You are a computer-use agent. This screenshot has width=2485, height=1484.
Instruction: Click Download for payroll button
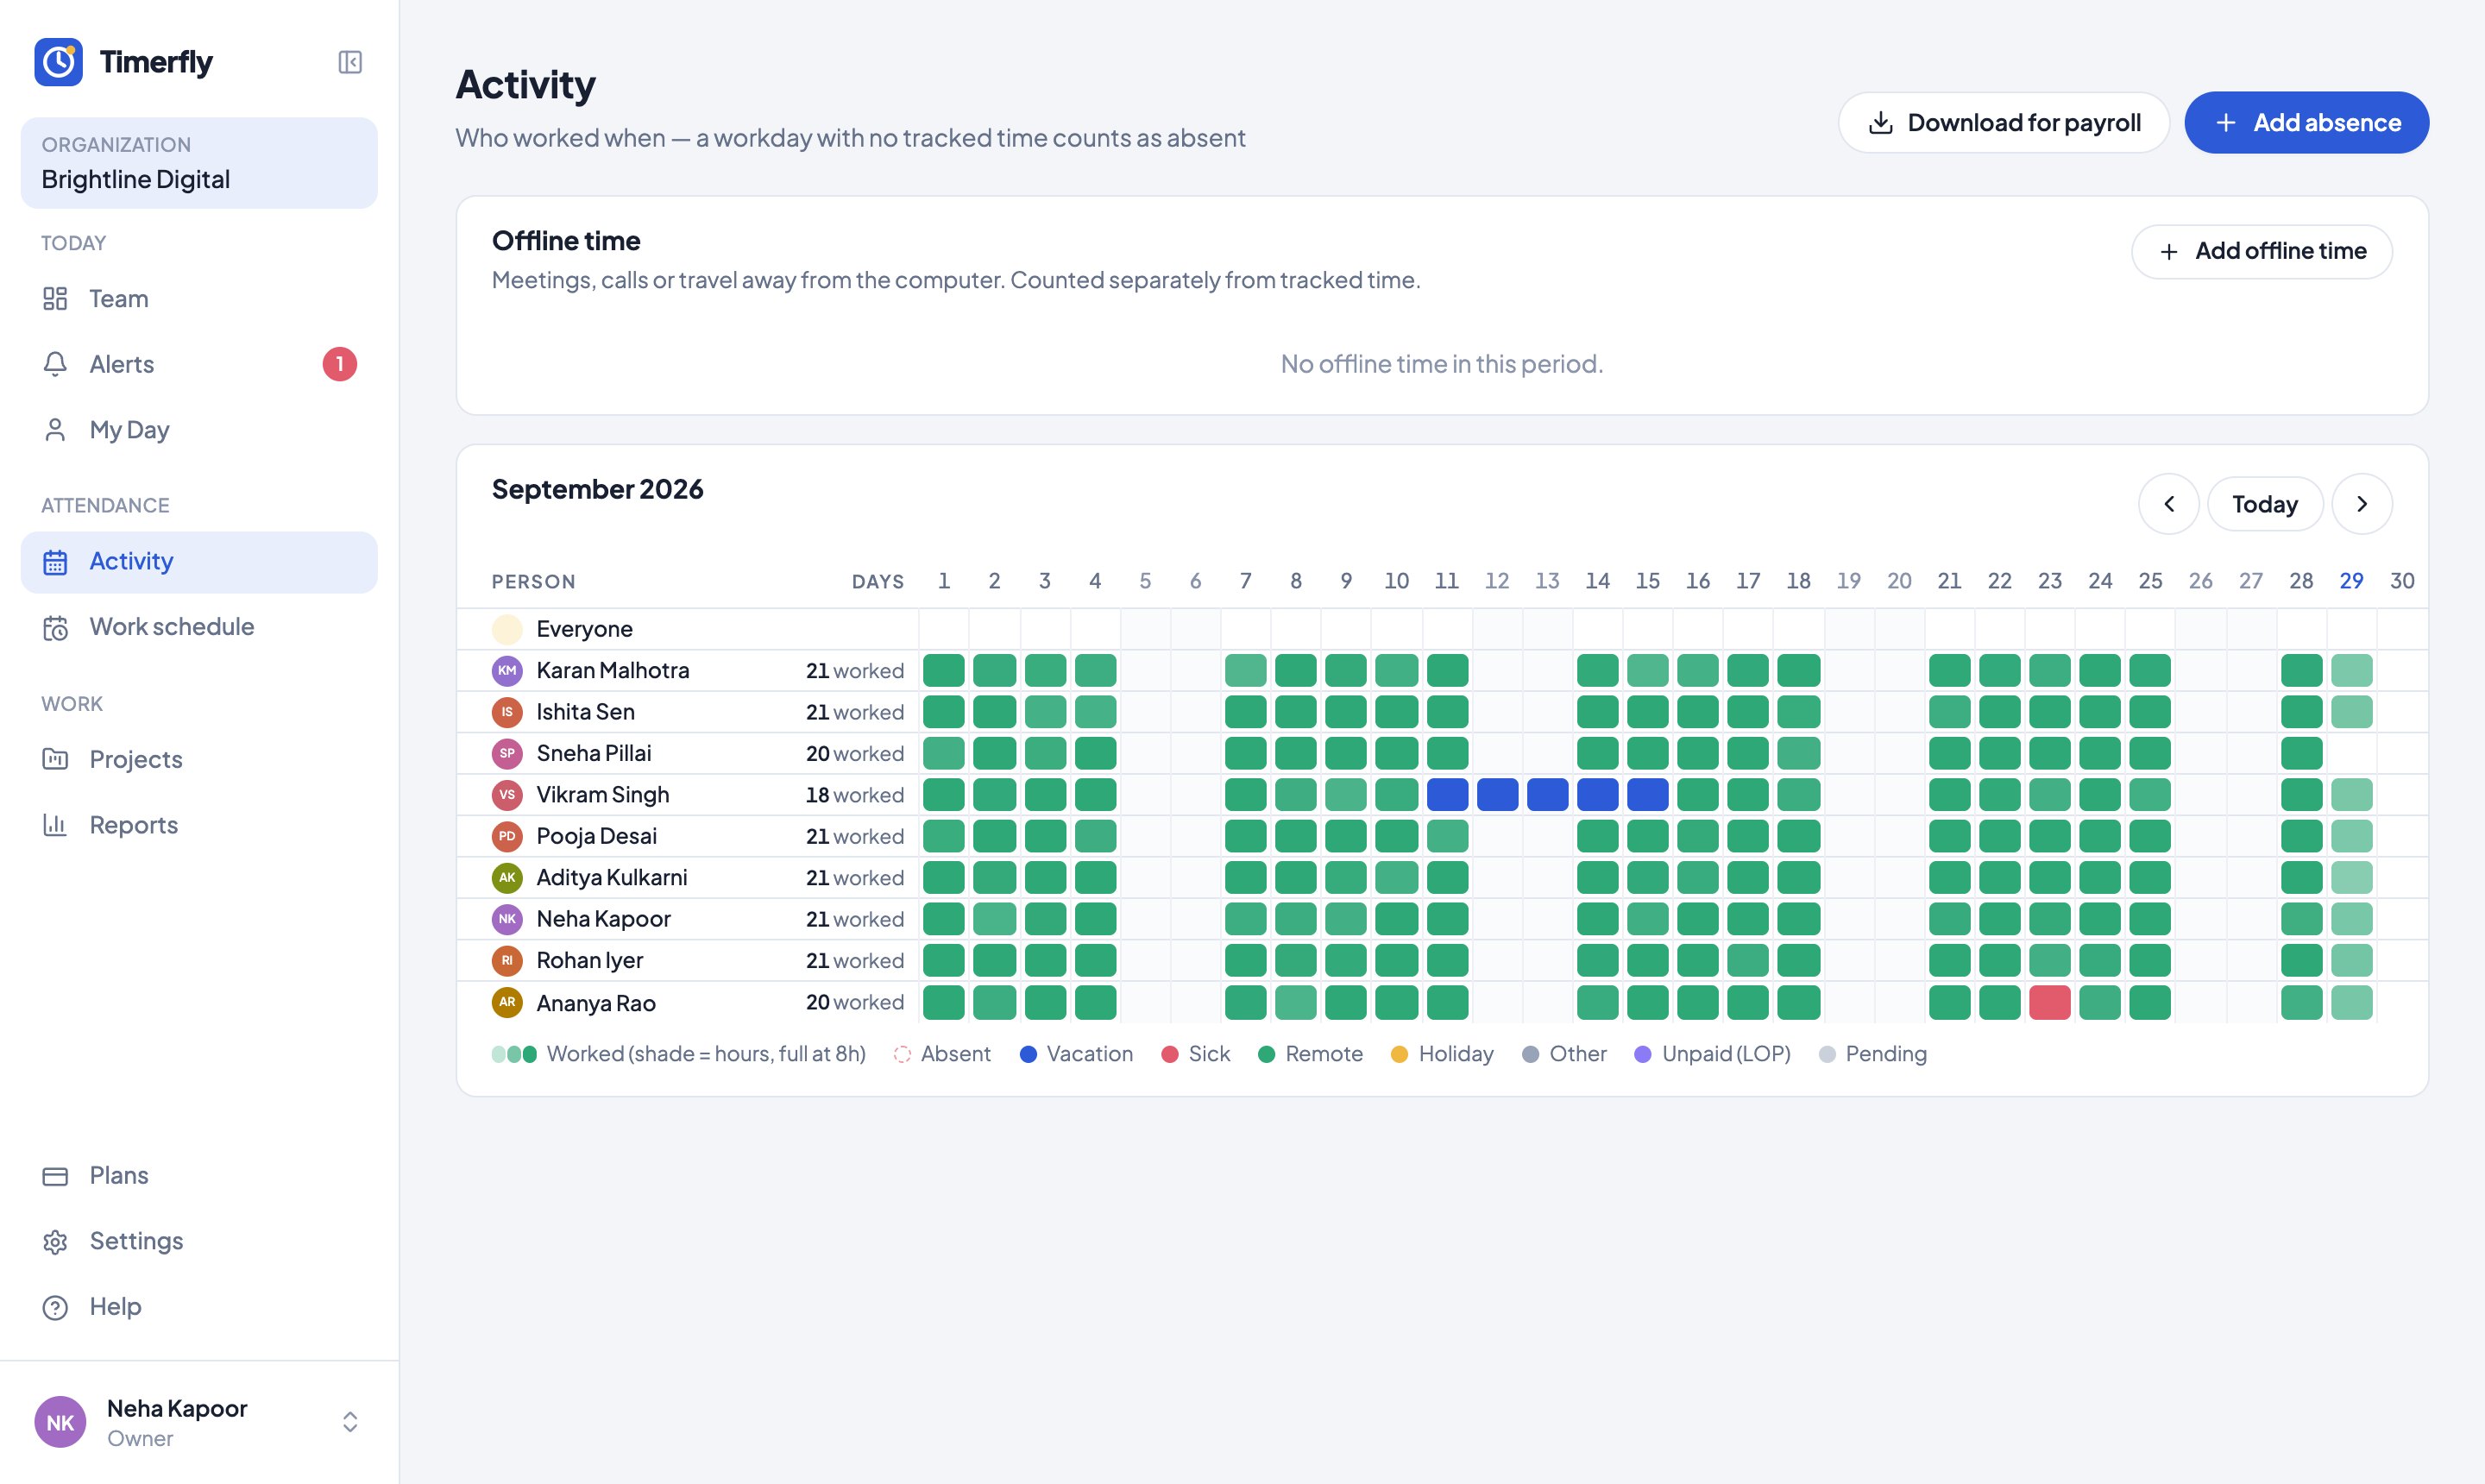(2004, 123)
